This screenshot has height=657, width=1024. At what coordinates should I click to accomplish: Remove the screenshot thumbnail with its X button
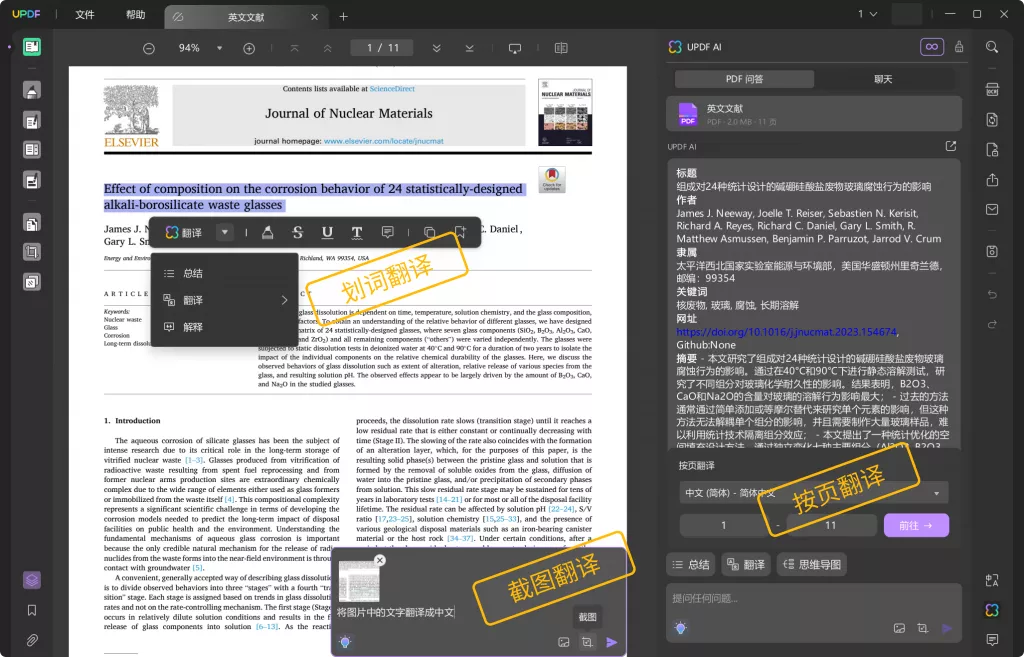coord(380,560)
